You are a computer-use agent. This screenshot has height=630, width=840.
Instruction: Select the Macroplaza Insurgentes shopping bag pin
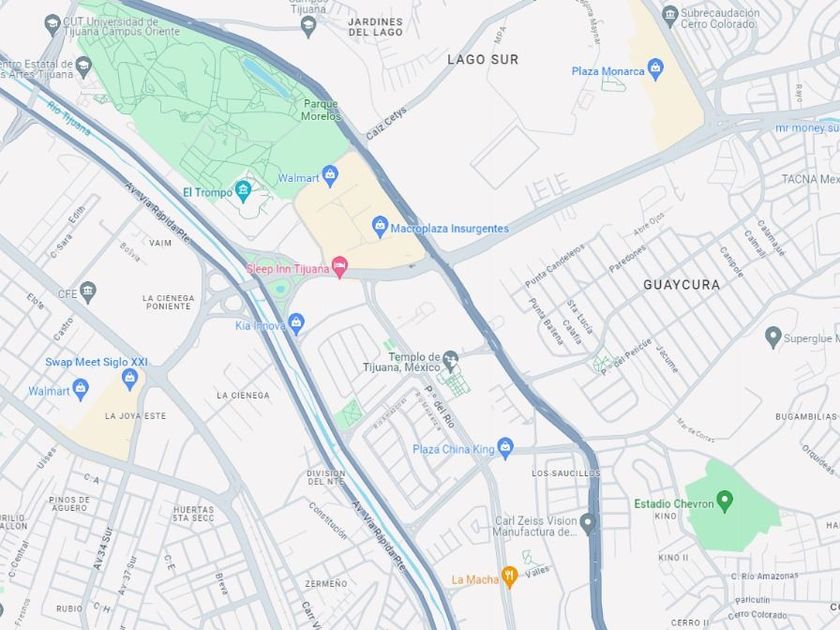point(380,227)
